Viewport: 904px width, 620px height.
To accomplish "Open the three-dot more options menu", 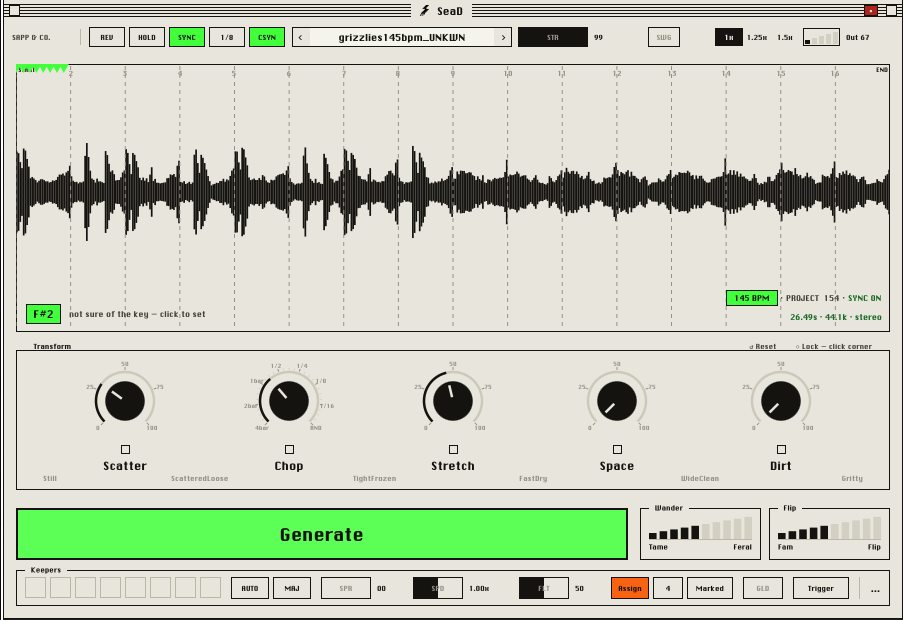I will click(x=875, y=589).
